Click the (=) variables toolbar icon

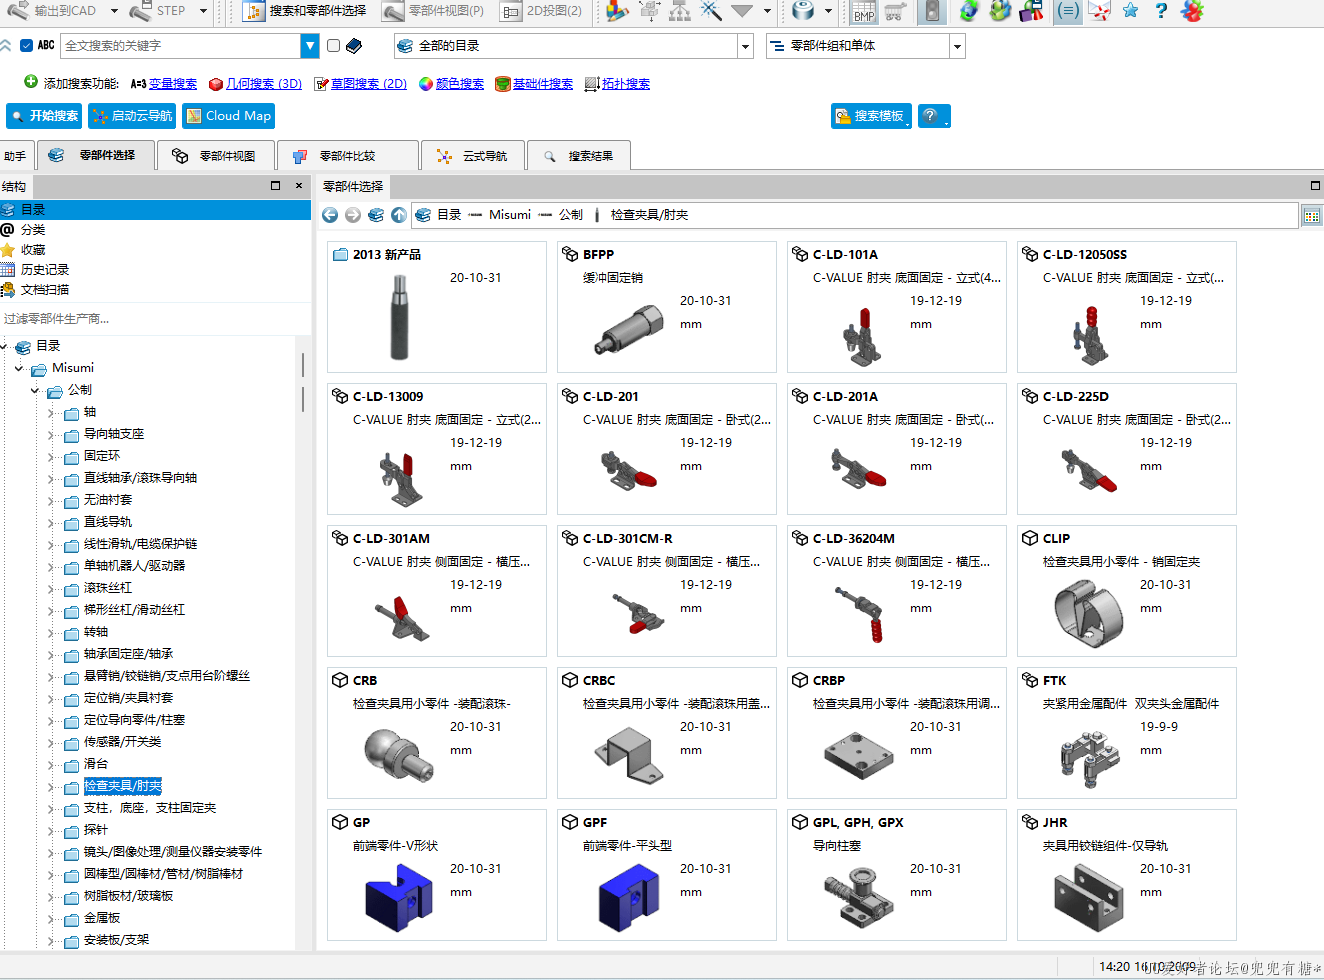click(1068, 11)
